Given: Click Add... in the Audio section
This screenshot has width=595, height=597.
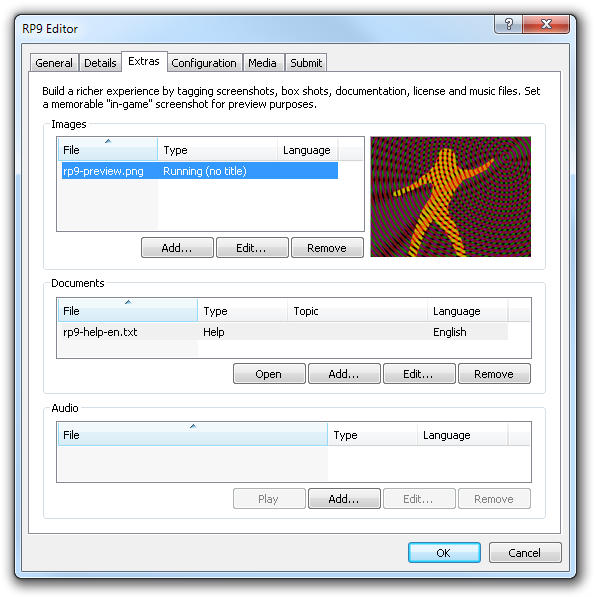Looking at the screenshot, I should tap(344, 499).
